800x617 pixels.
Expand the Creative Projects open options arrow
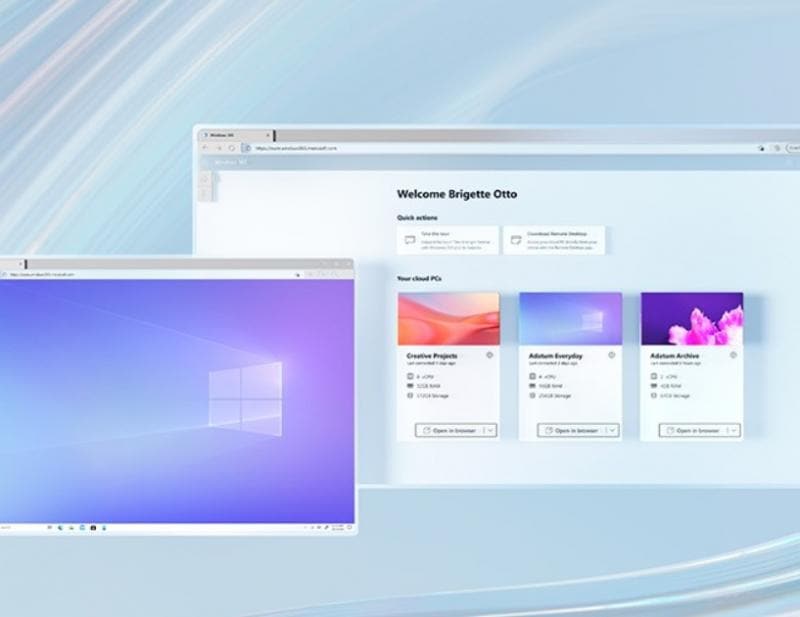click(x=491, y=430)
